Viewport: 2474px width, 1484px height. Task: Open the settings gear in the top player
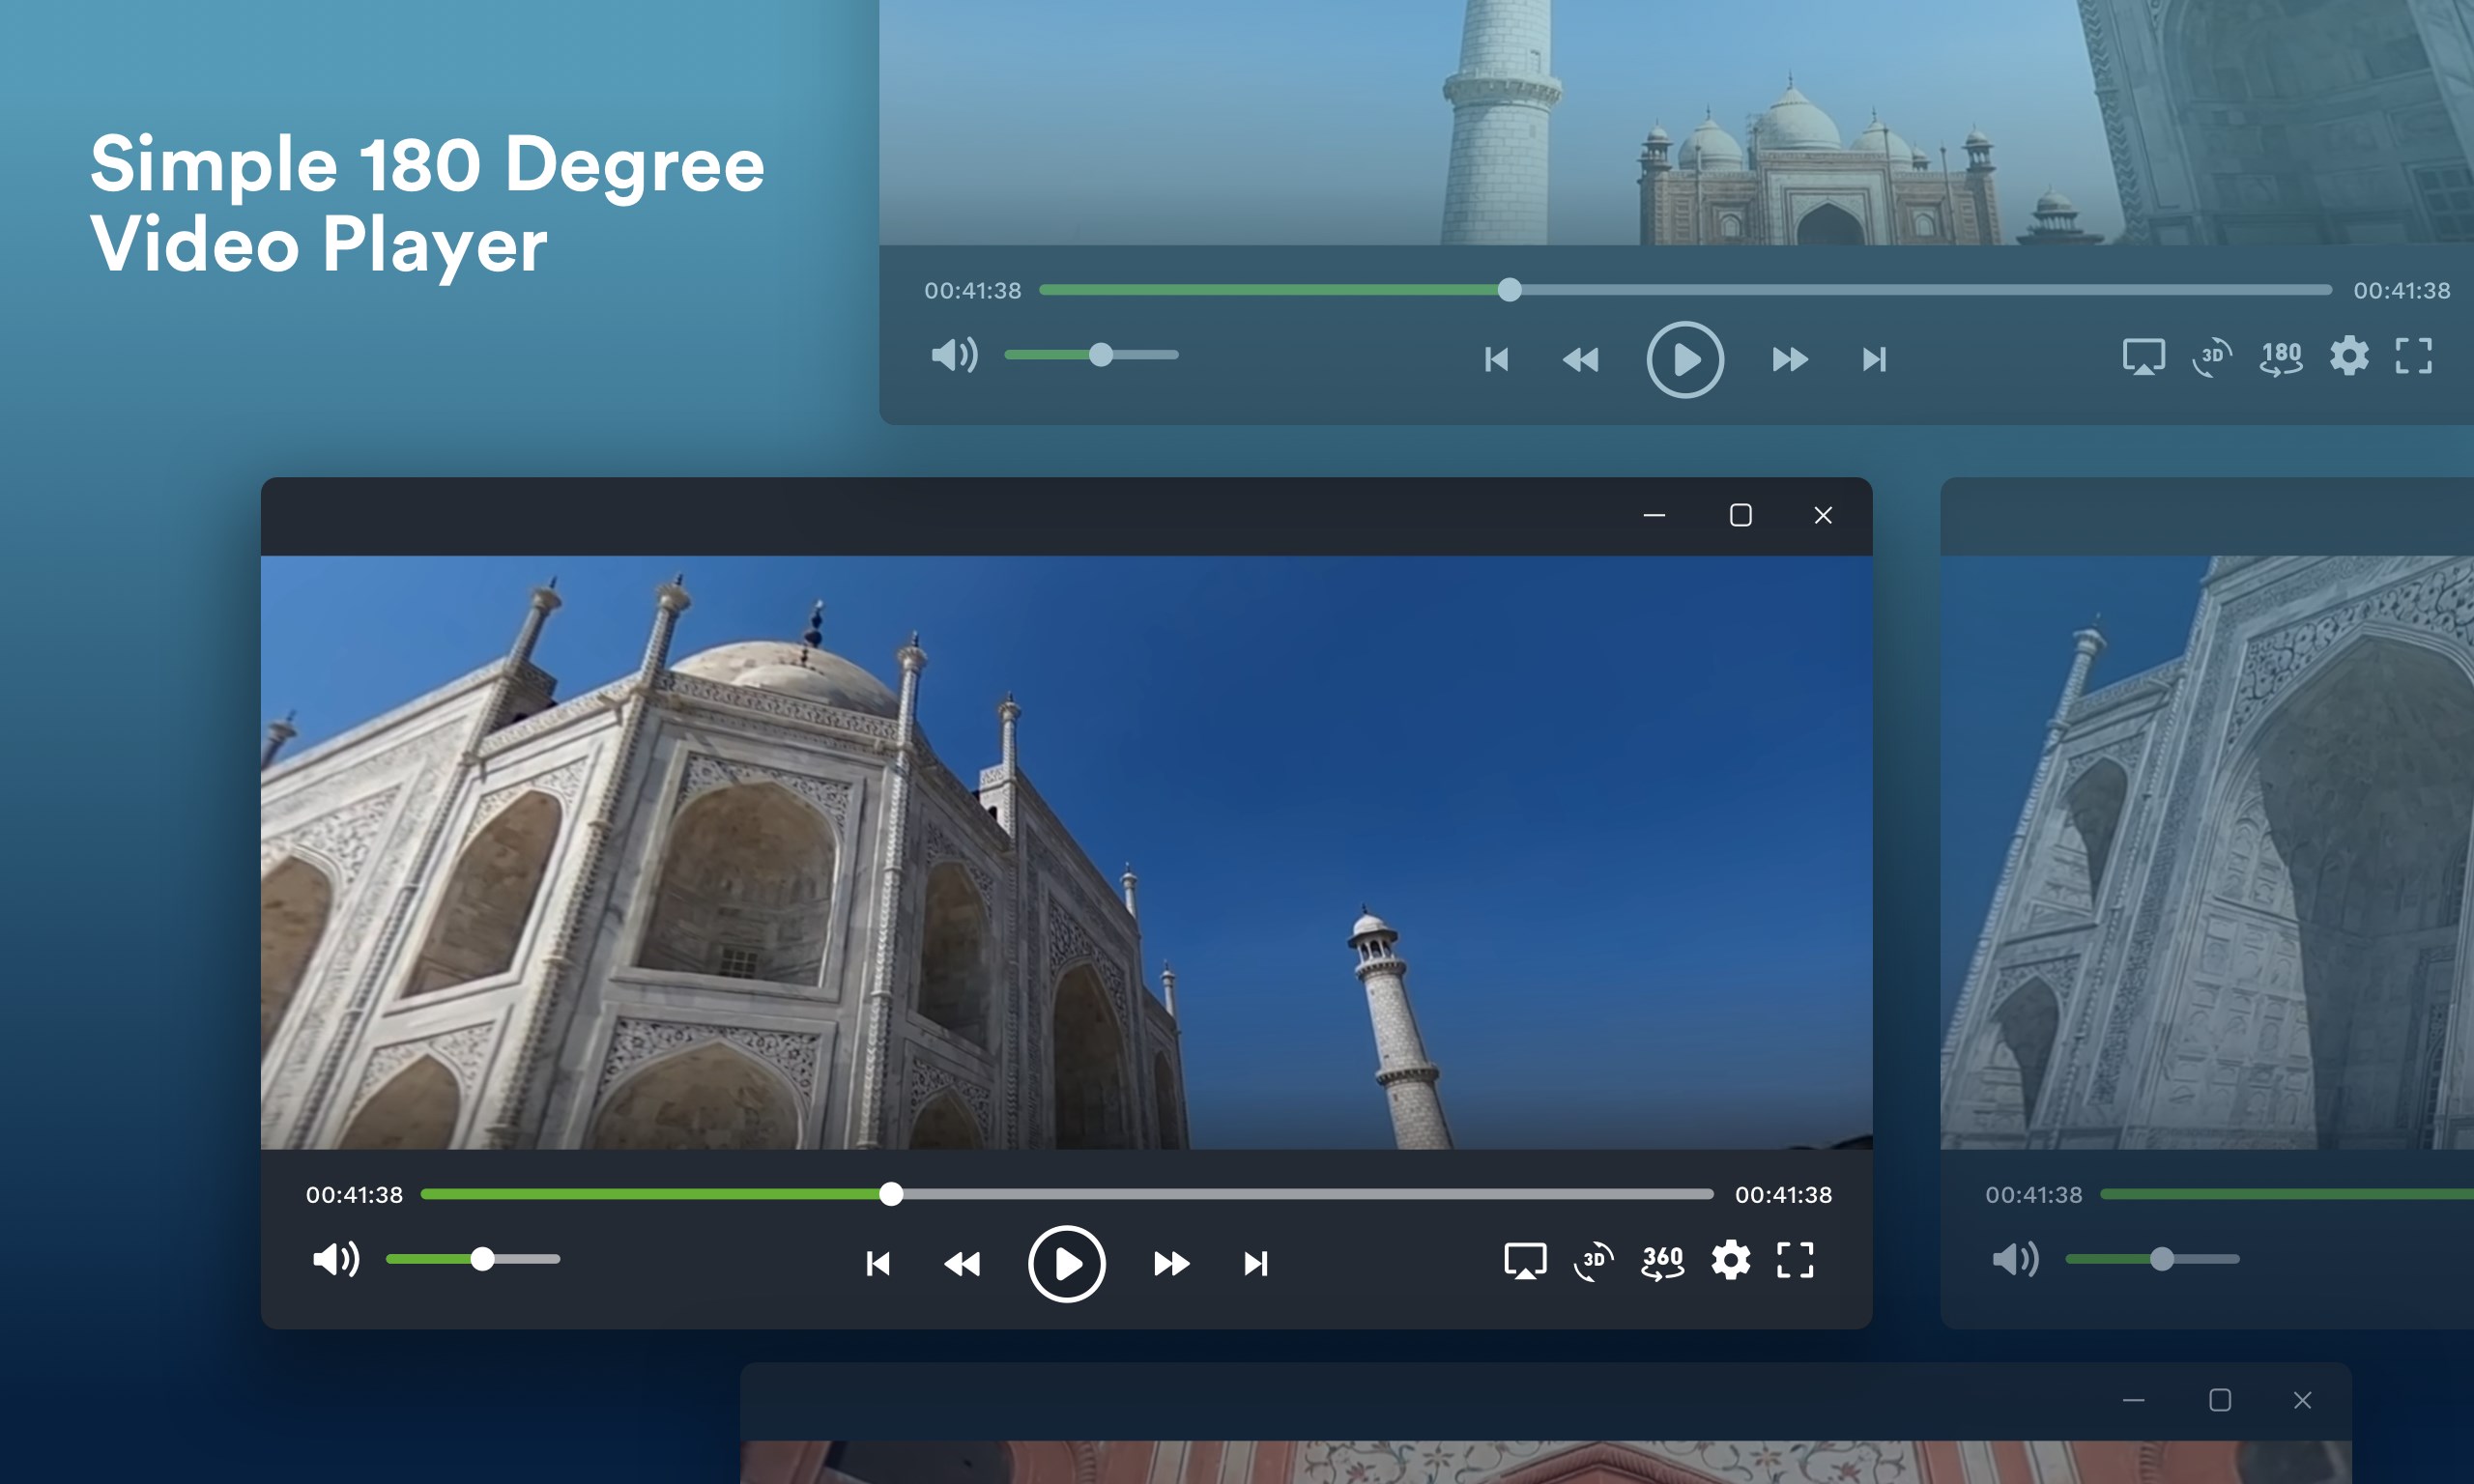click(2348, 356)
